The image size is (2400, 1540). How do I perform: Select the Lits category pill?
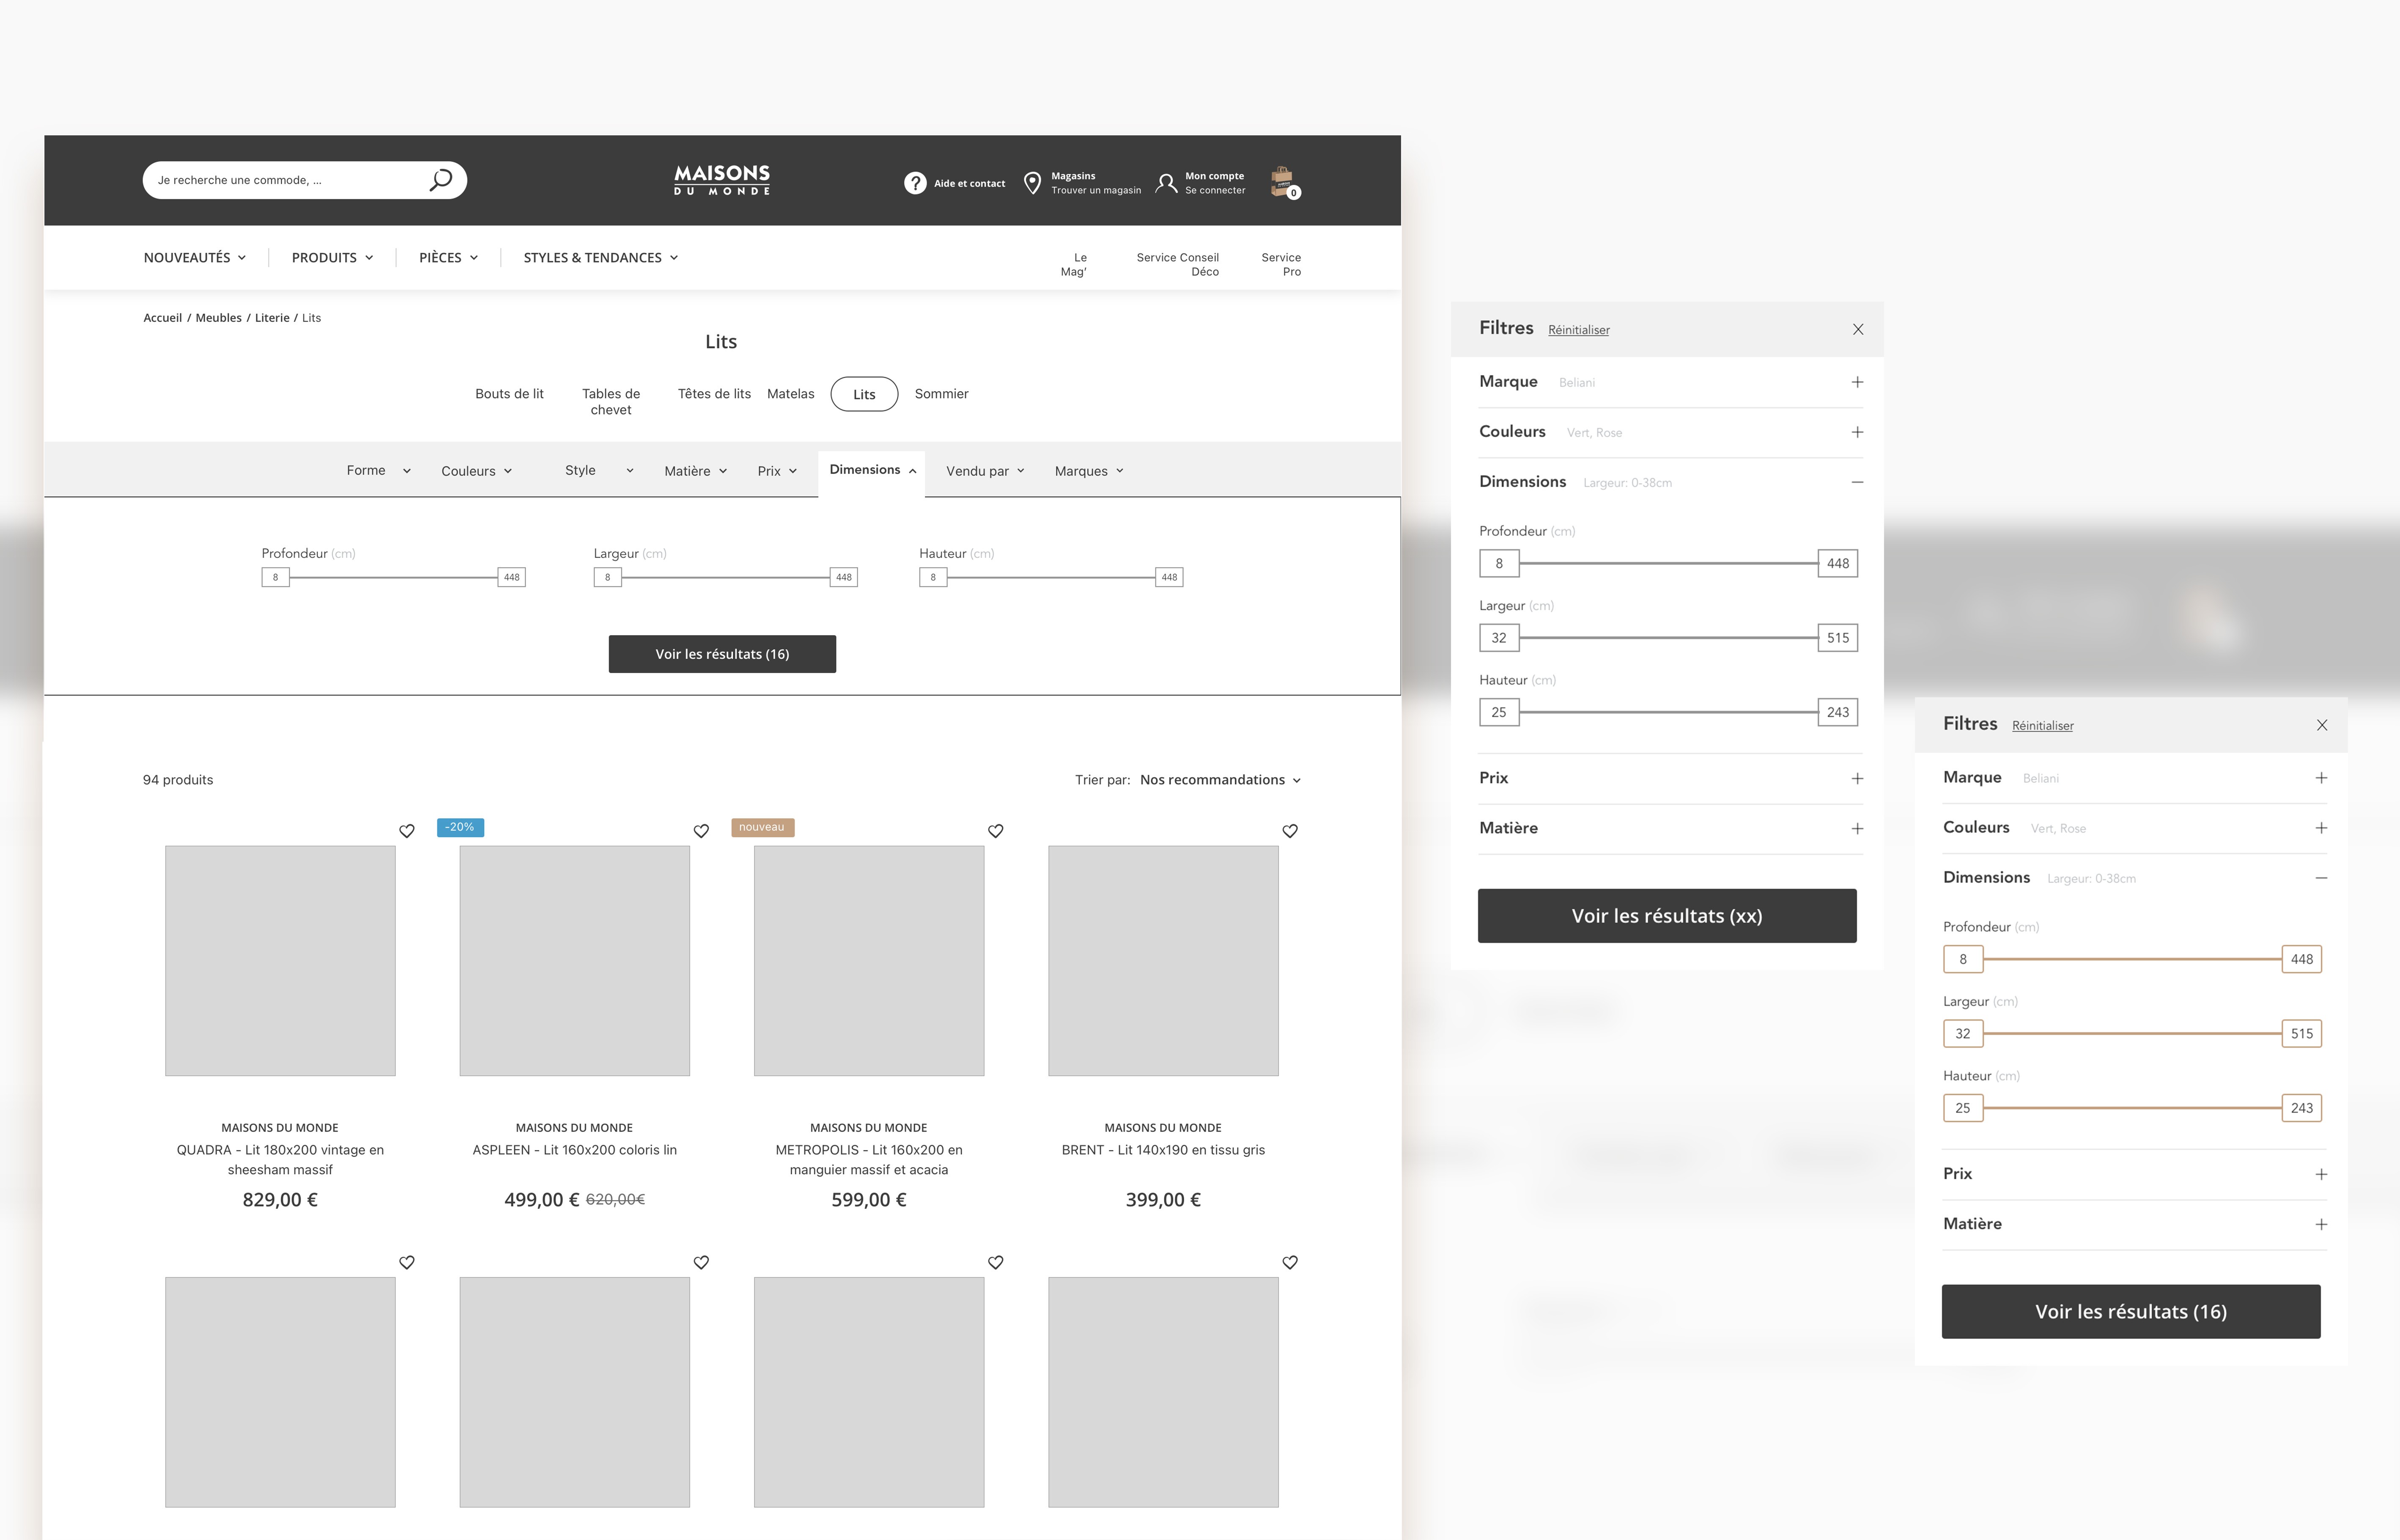(x=864, y=394)
